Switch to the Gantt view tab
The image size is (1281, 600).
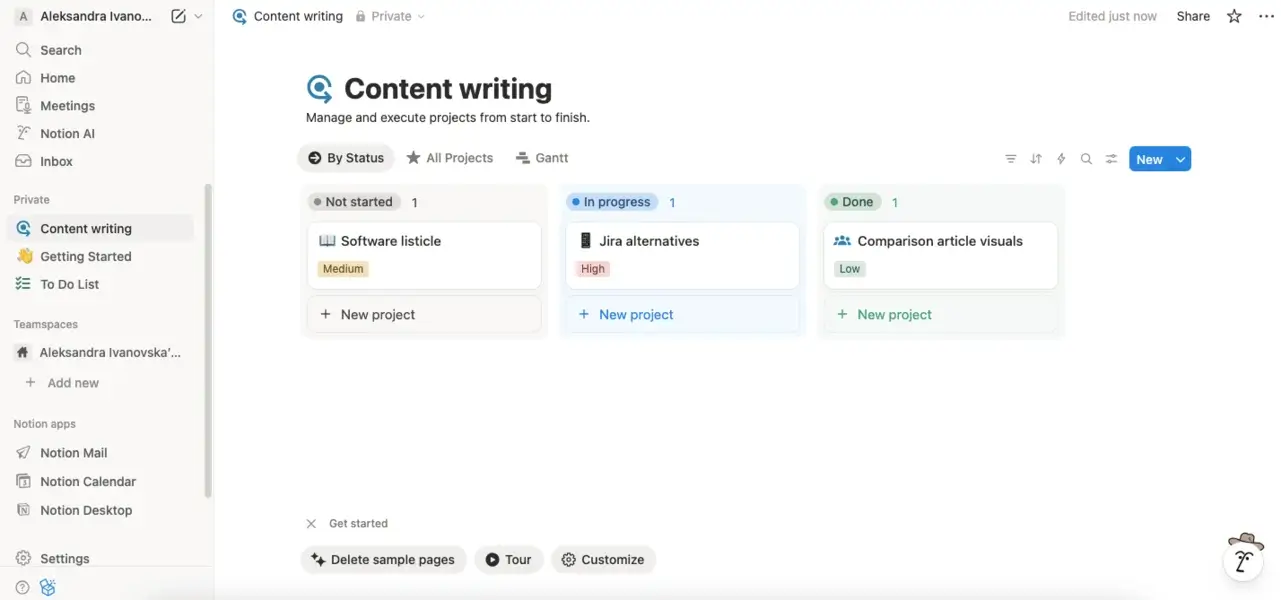tap(542, 158)
